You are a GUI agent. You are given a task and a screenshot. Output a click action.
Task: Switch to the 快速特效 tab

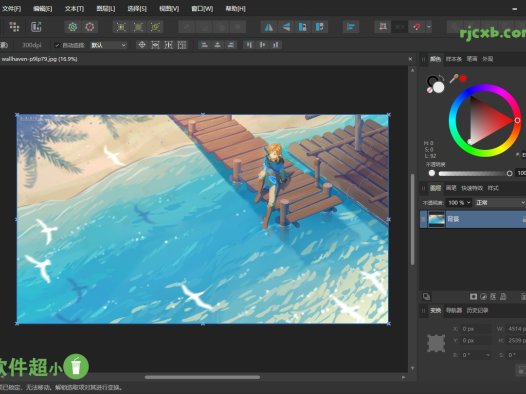(472, 188)
